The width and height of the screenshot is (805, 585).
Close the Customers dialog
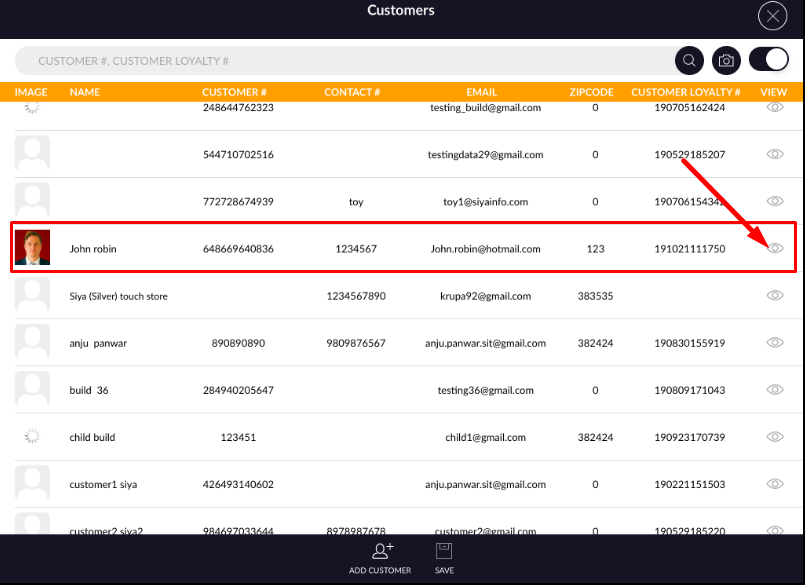click(x=772, y=16)
